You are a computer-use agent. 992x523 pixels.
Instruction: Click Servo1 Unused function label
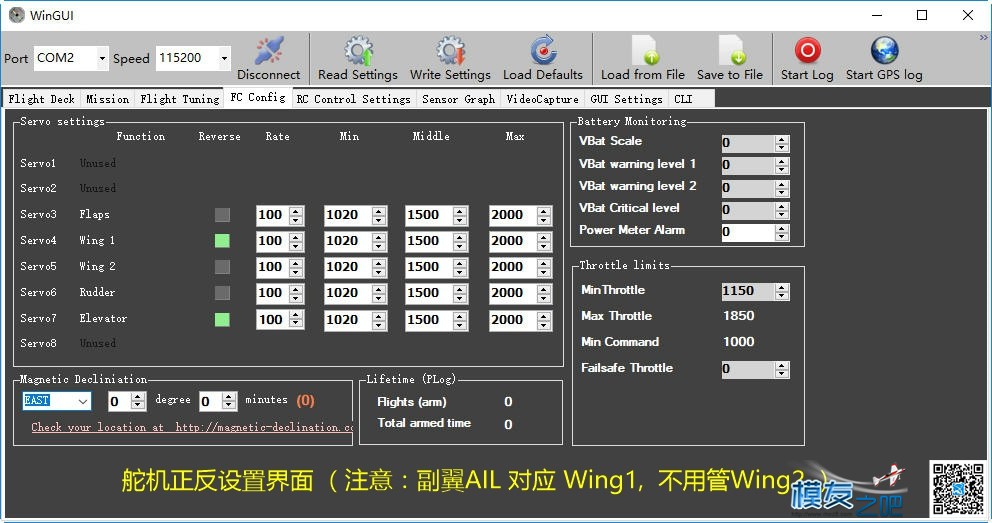tap(98, 163)
